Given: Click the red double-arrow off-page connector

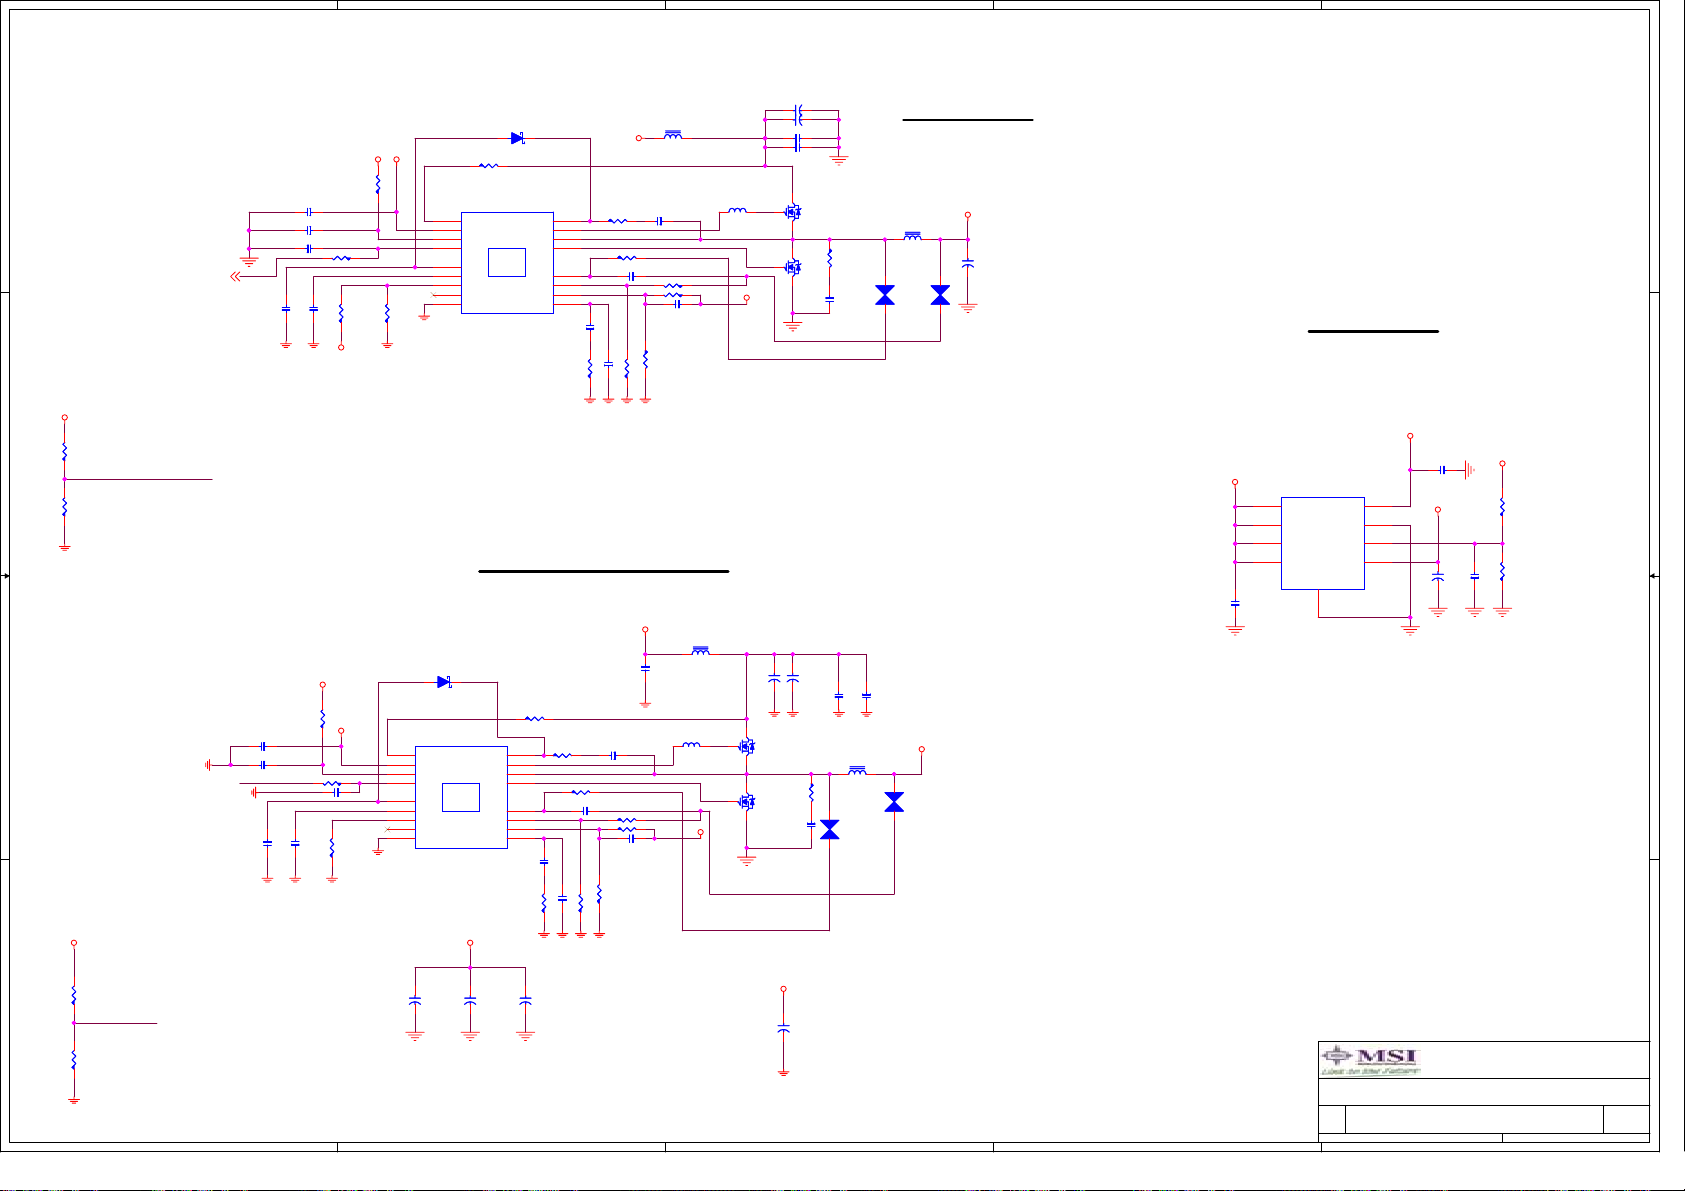Looking at the screenshot, I should (235, 277).
